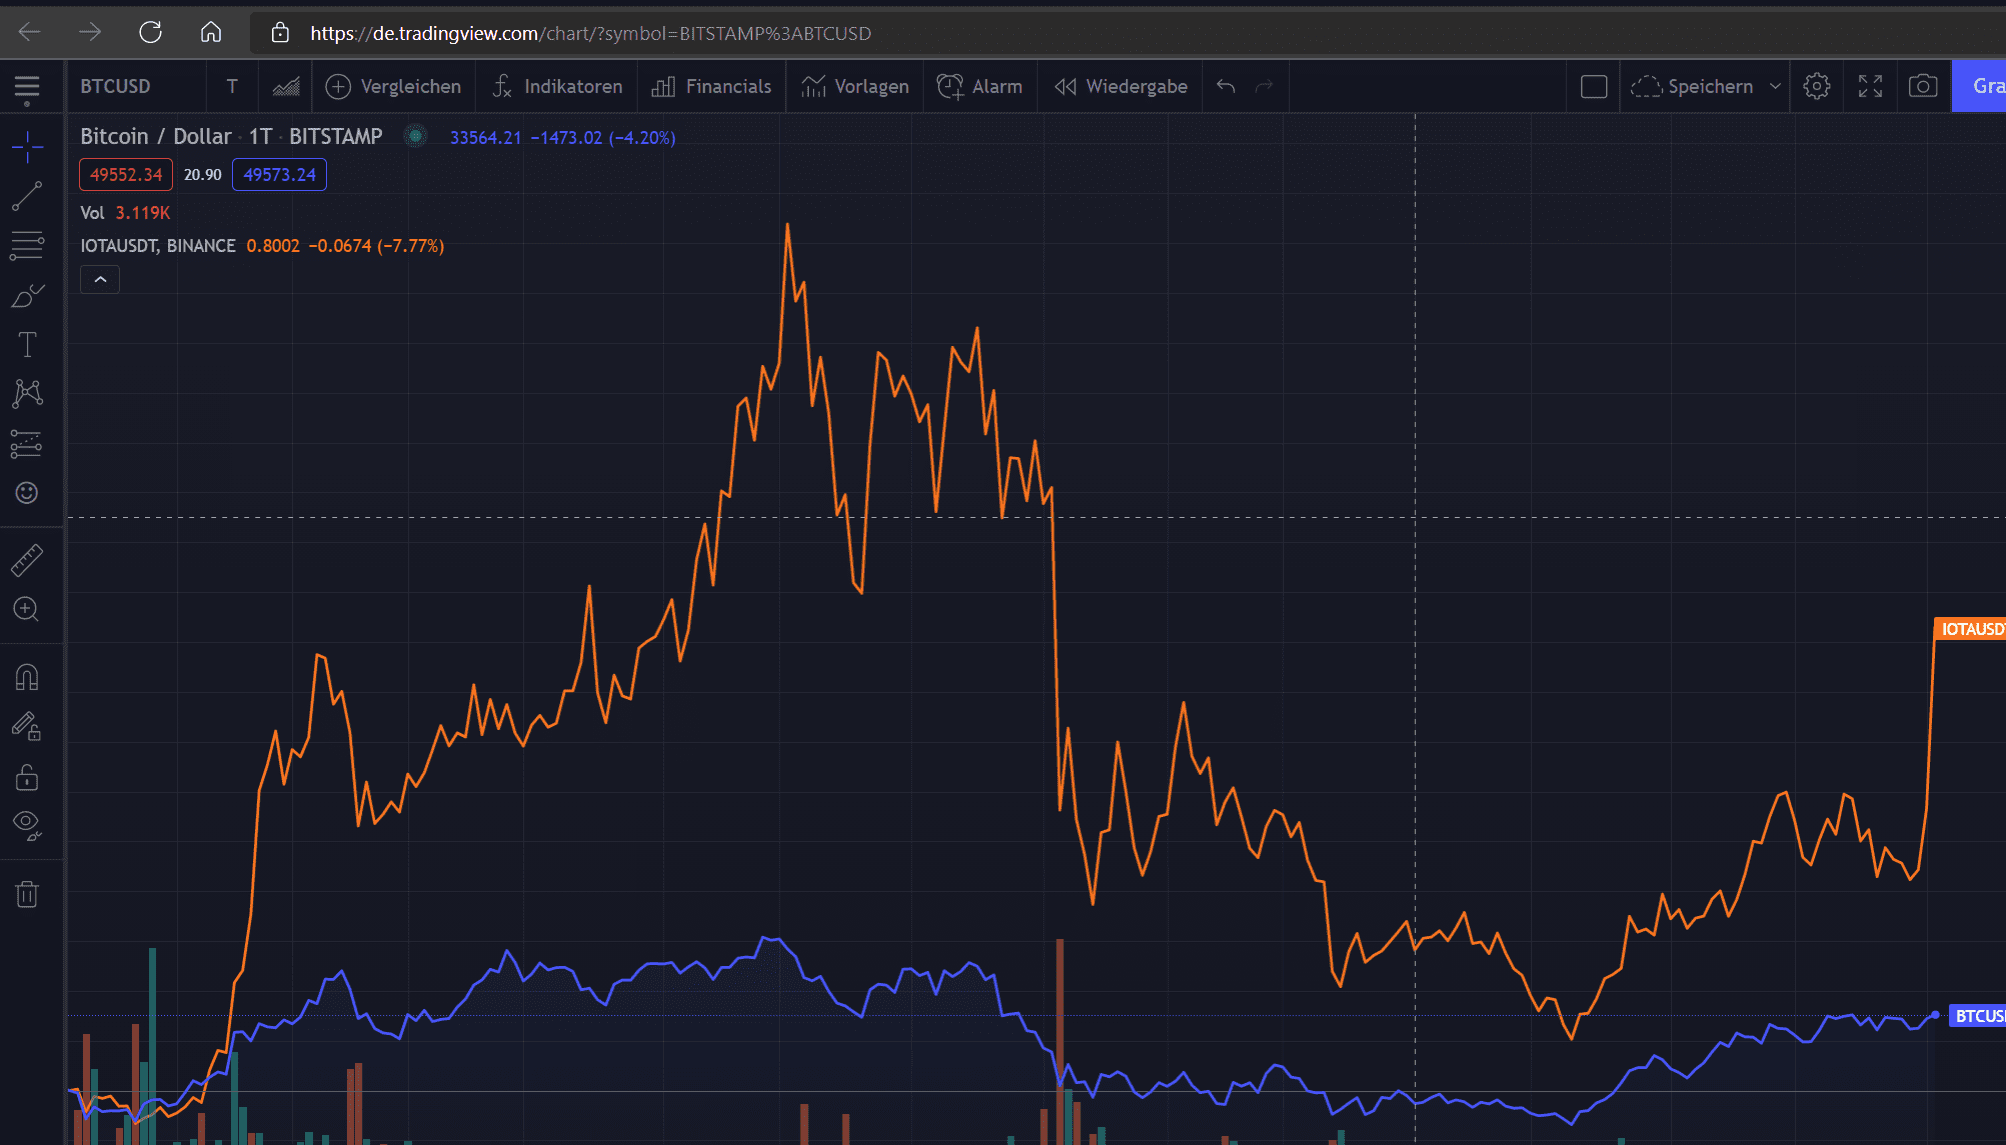Go forward in the browser
The height and width of the screenshot is (1145, 2006).
(x=90, y=32)
